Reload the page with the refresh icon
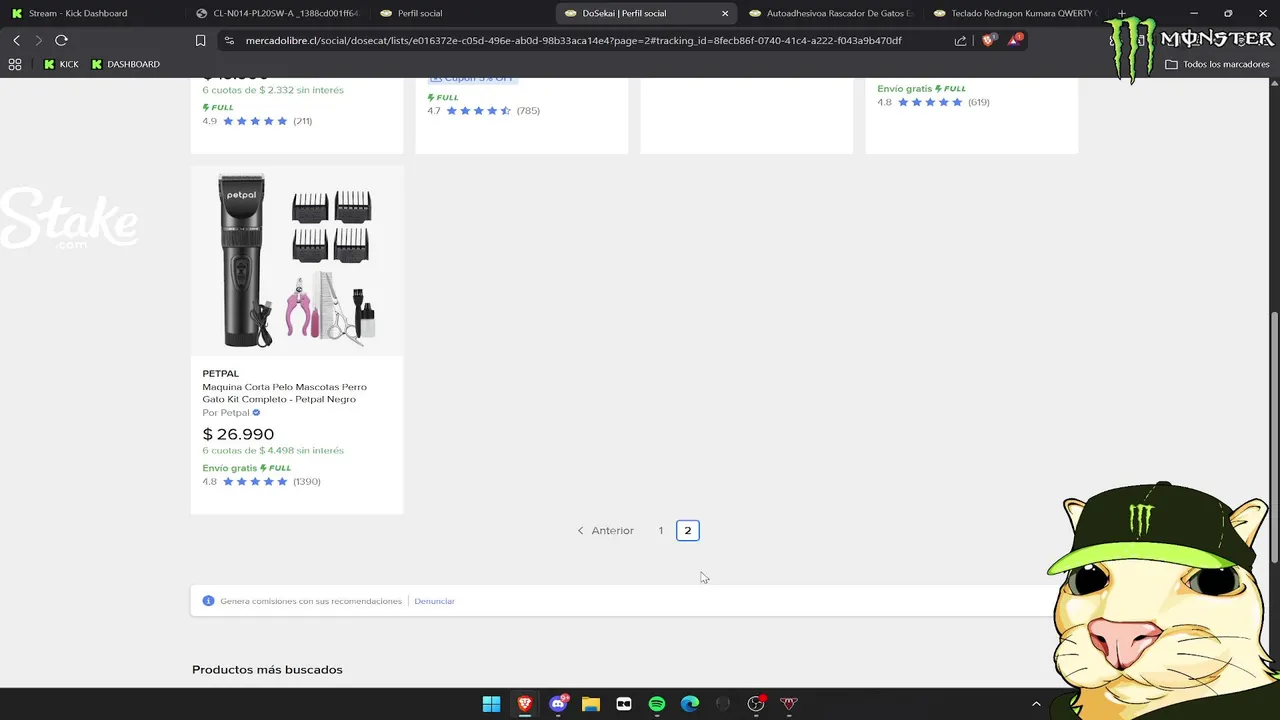 pyautogui.click(x=61, y=40)
